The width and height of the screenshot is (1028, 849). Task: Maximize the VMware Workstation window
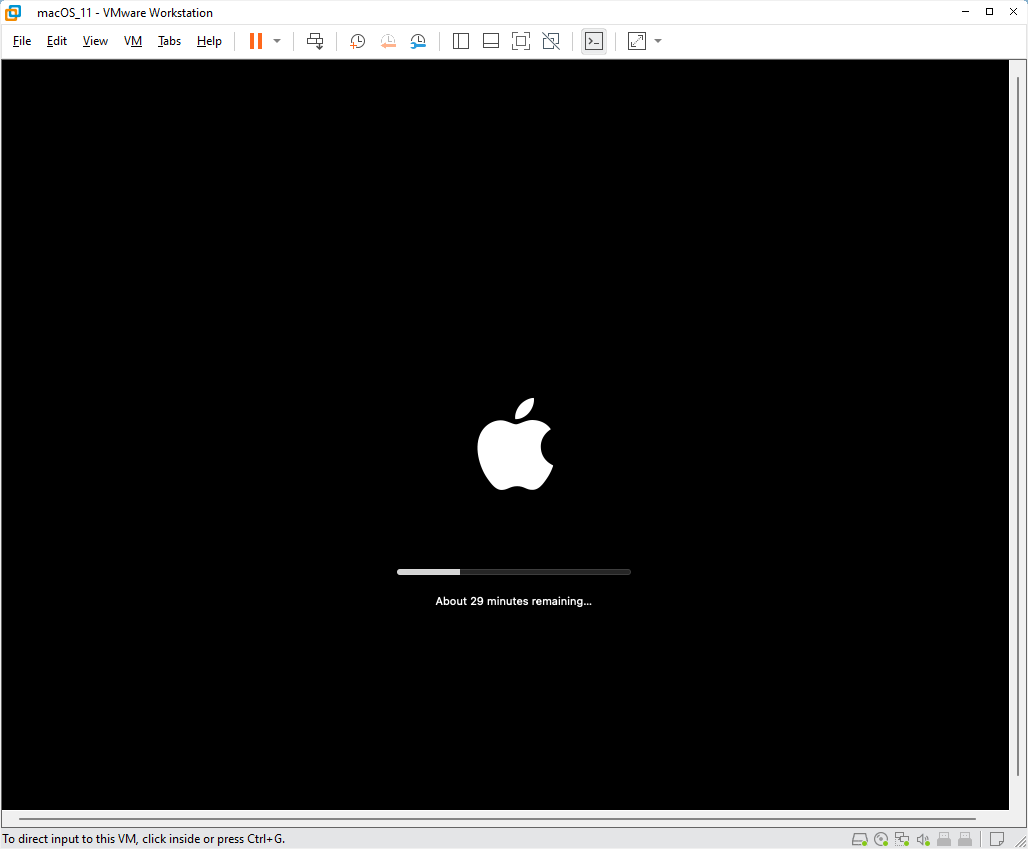tap(989, 12)
